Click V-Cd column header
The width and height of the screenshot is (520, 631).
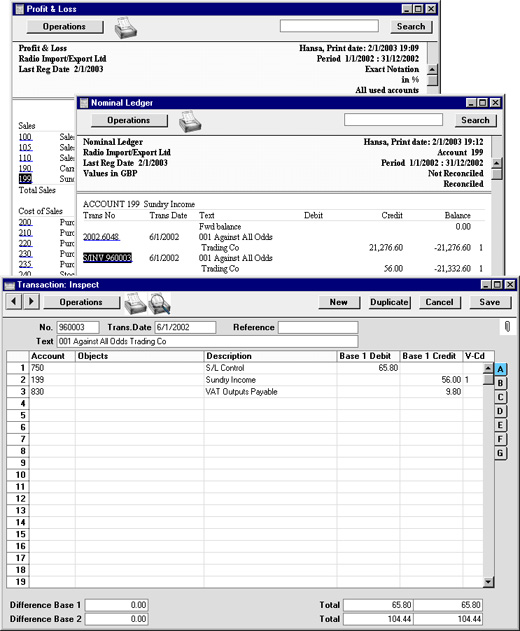pyautogui.click(x=473, y=356)
